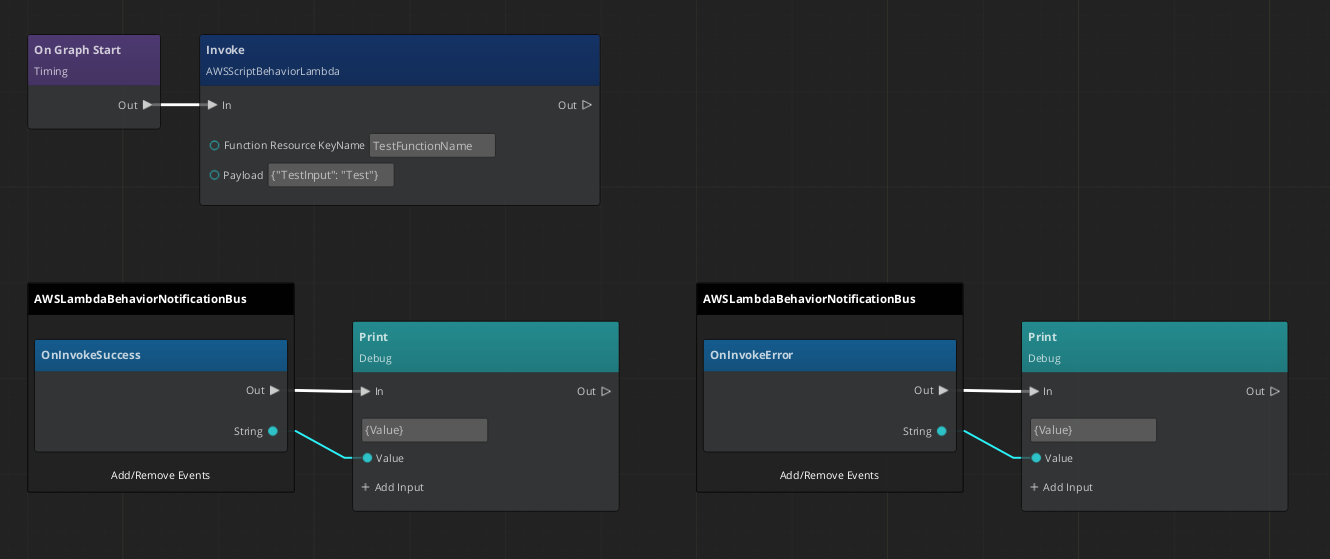Edit {Value} field in Print after OnInvokeError

tap(1093, 430)
